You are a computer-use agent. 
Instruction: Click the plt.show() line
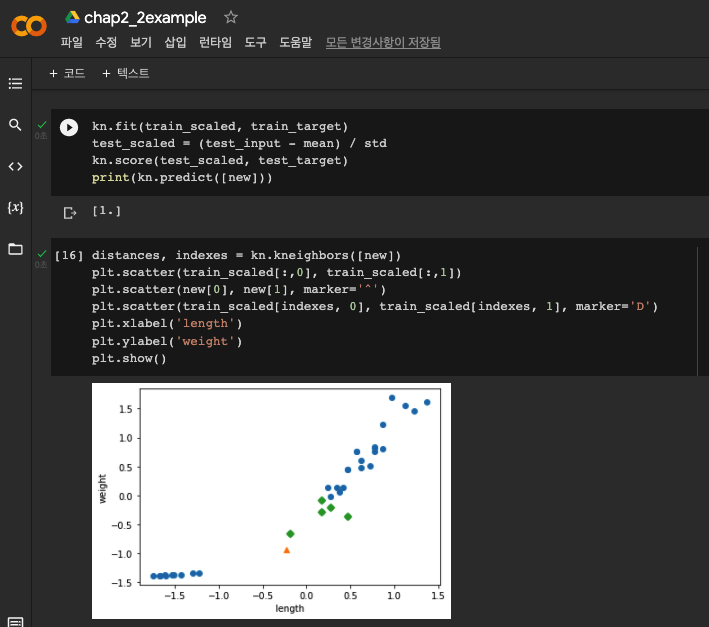pos(129,358)
